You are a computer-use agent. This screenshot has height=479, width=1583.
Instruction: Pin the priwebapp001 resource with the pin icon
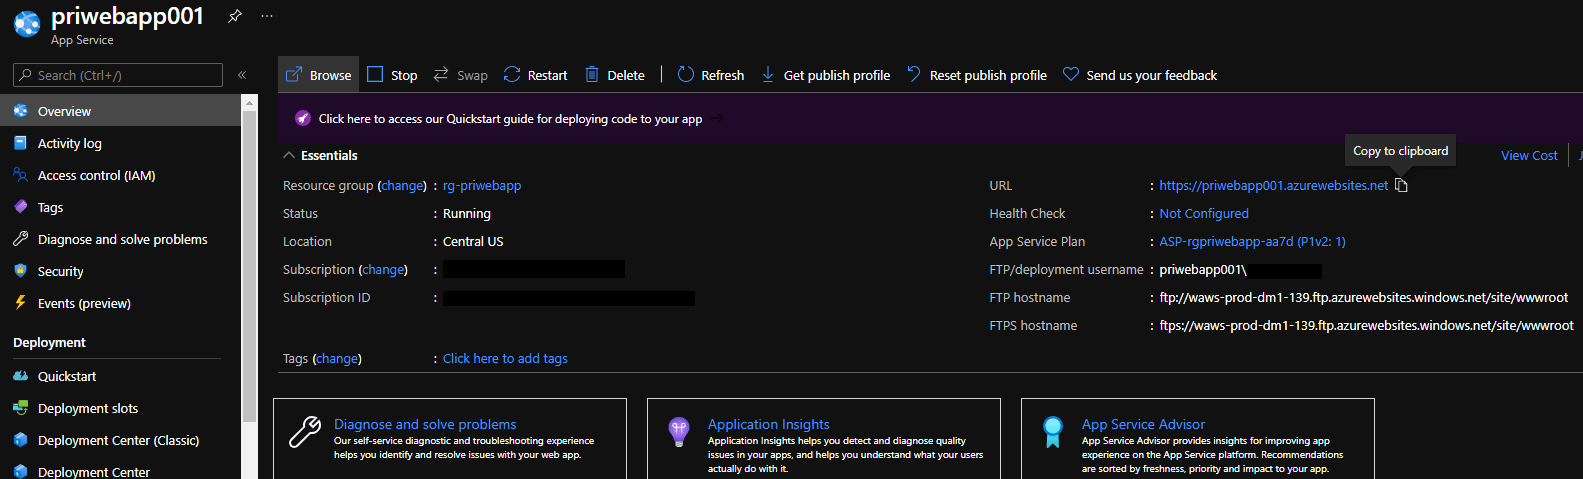tap(234, 16)
